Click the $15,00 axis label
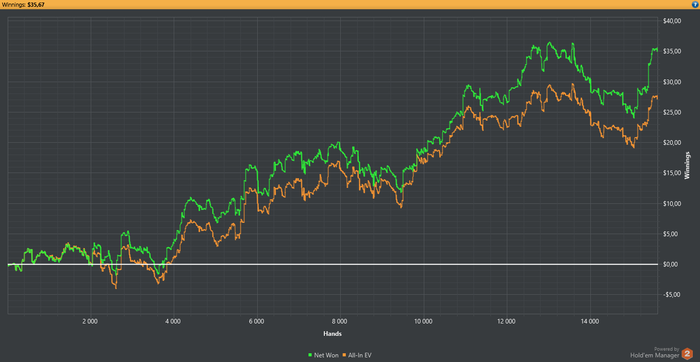The height and width of the screenshot is (362, 700). click(672, 173)
